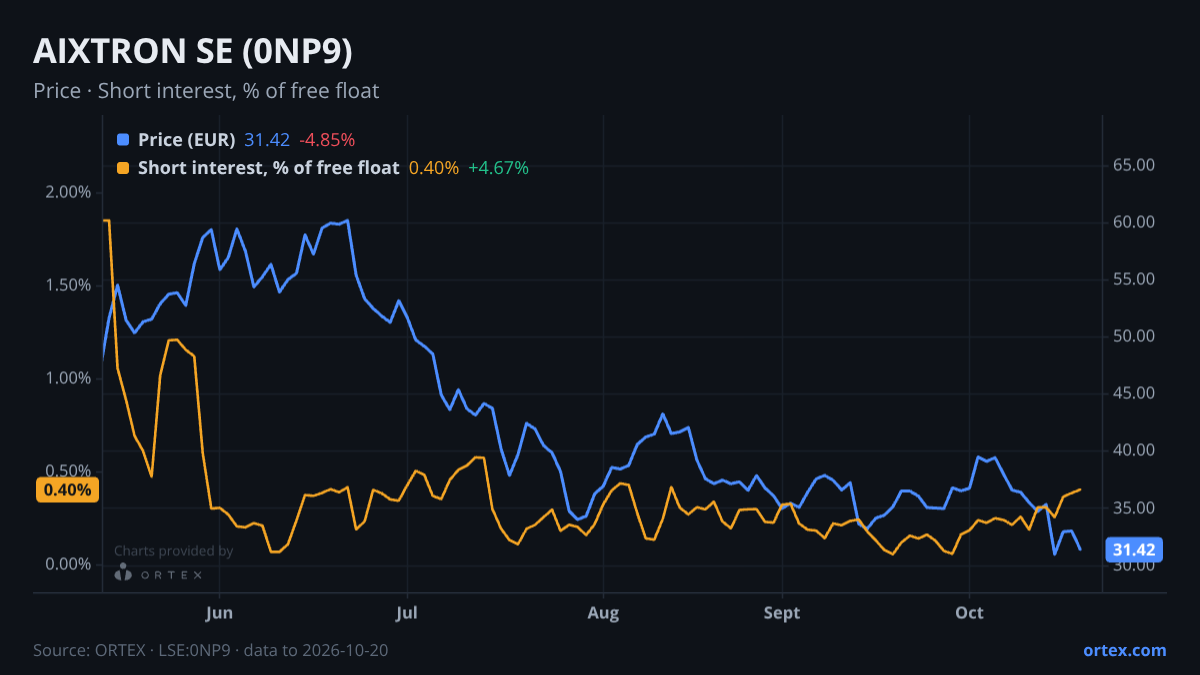Open the ortex.com link
The width and height of the screenshot is (1200, 675).
click(1124, 650)
